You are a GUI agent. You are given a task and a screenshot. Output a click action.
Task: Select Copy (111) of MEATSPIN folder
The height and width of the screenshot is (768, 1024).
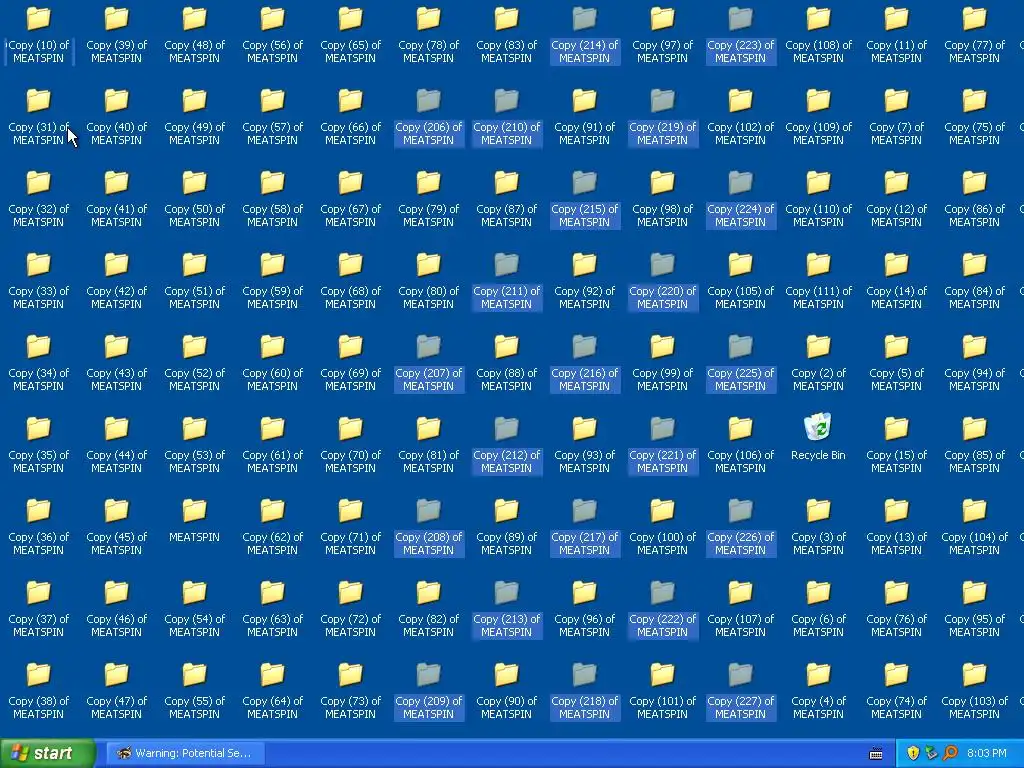tap(818, 280)
